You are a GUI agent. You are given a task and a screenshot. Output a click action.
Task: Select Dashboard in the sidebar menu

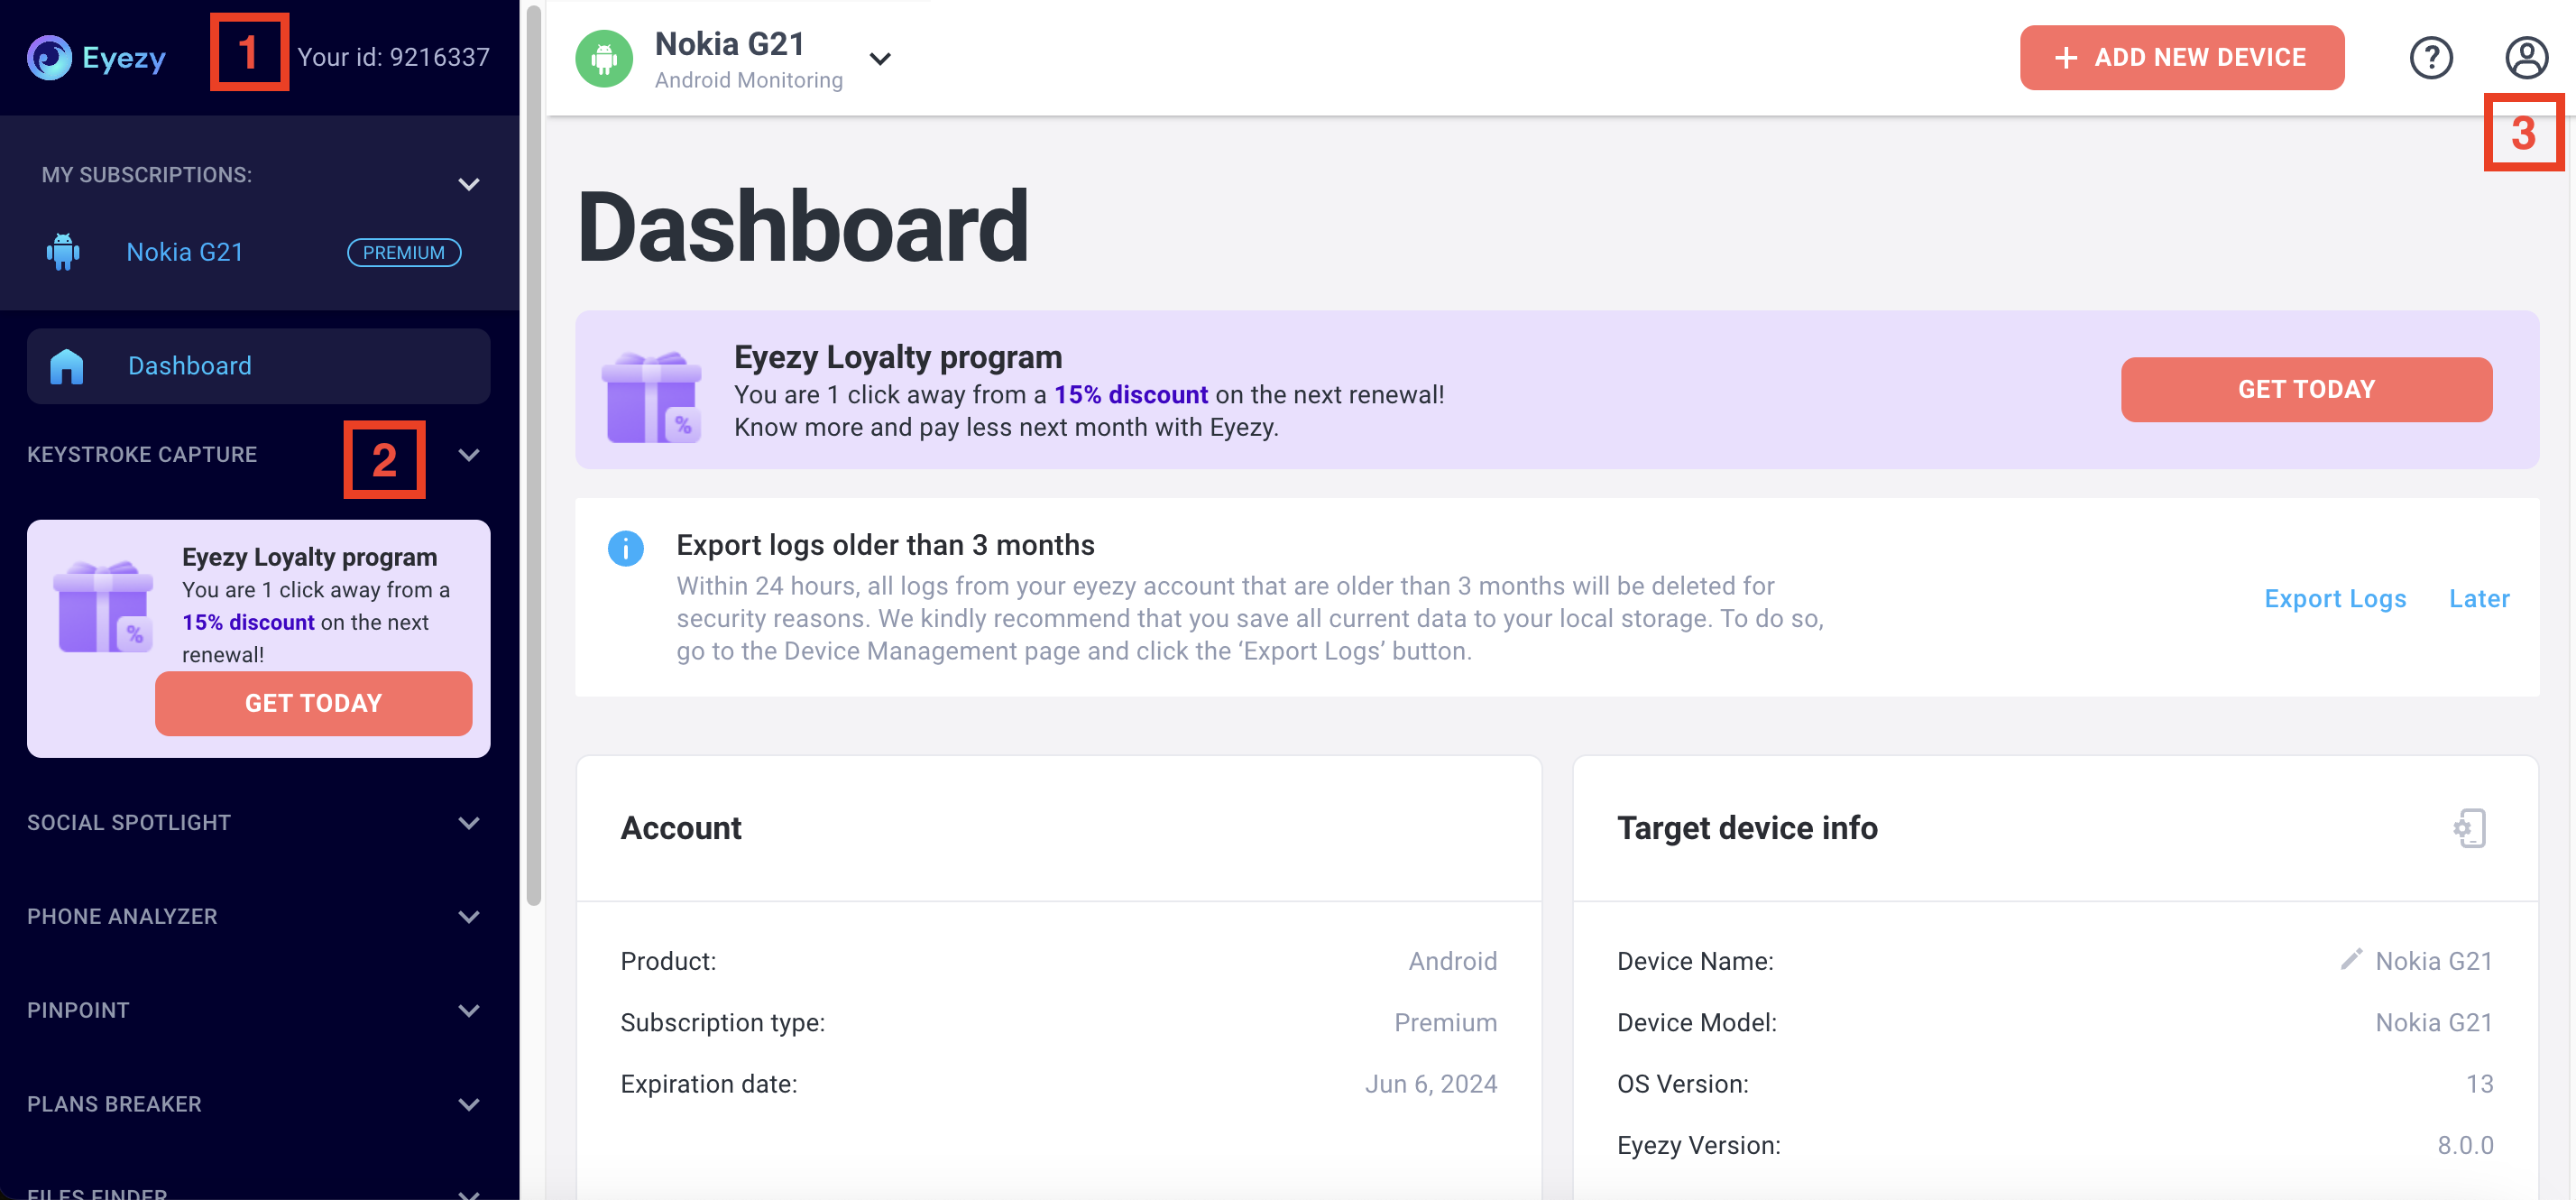190,365
